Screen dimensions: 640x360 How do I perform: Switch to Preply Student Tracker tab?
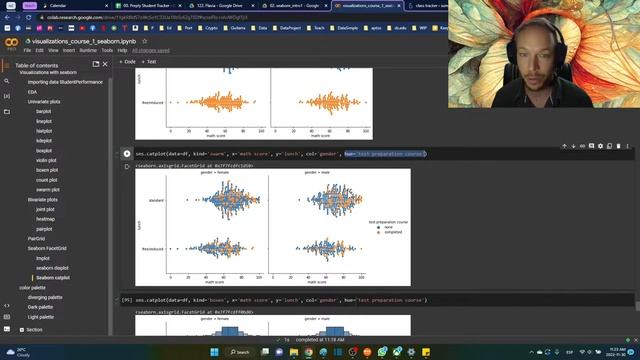148,6
